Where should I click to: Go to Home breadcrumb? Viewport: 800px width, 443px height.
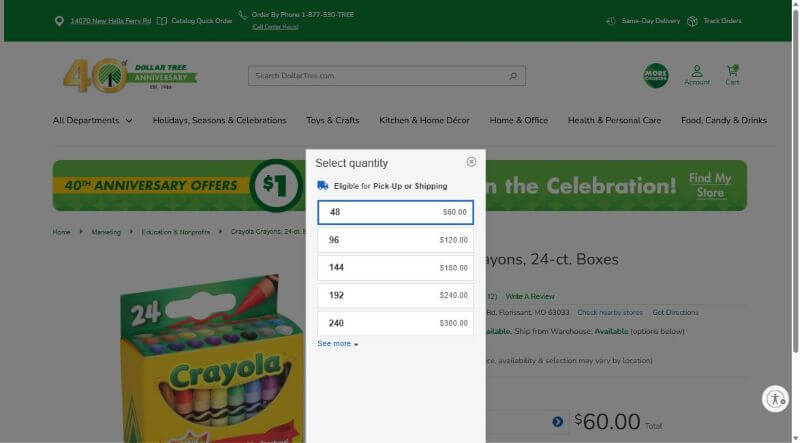(x=61, y=232)
